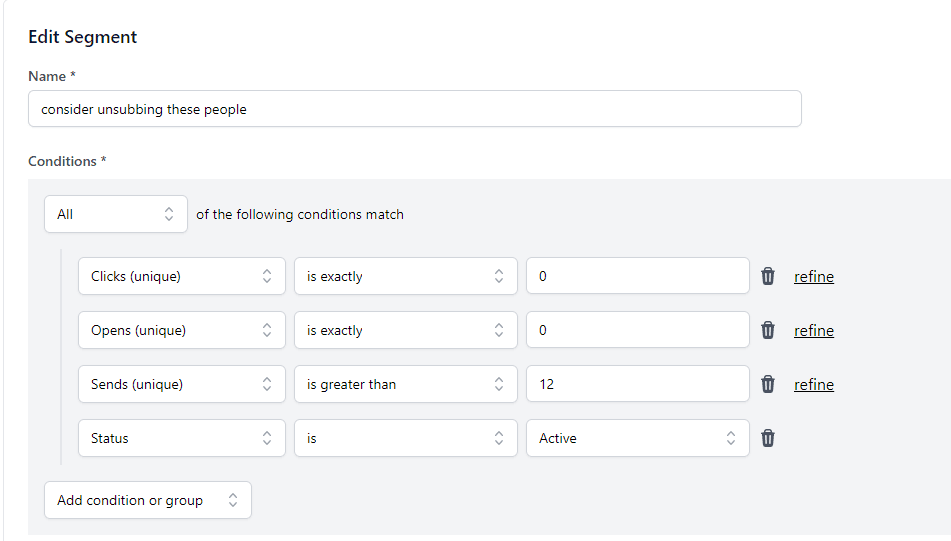The image size is (951, 541).
Task: Open the Opens (unique) field dropdown
Action: click(181, 331)
